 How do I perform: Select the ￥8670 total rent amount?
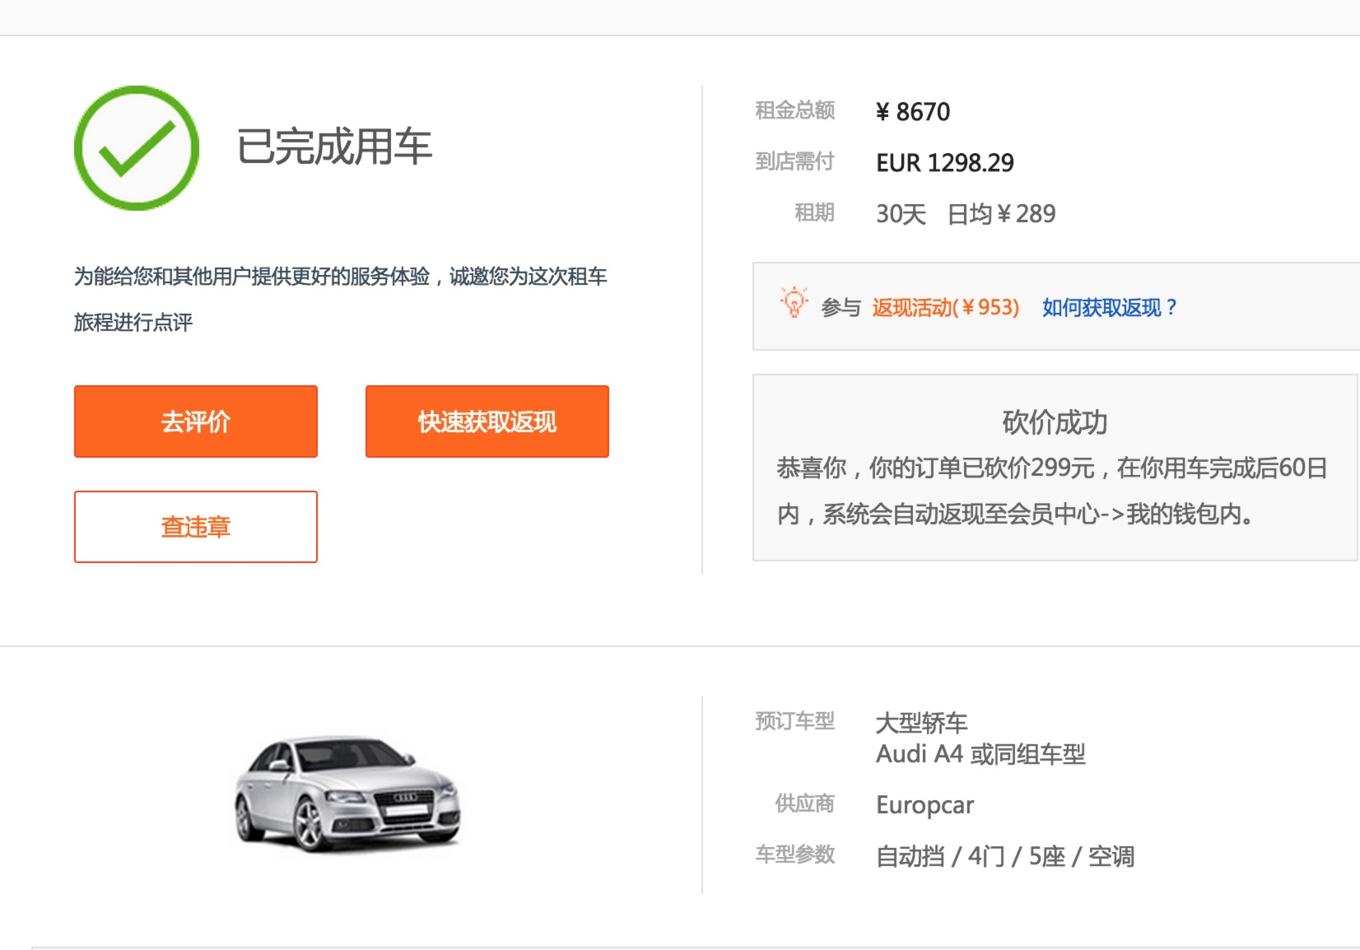(x=913, y=112)
